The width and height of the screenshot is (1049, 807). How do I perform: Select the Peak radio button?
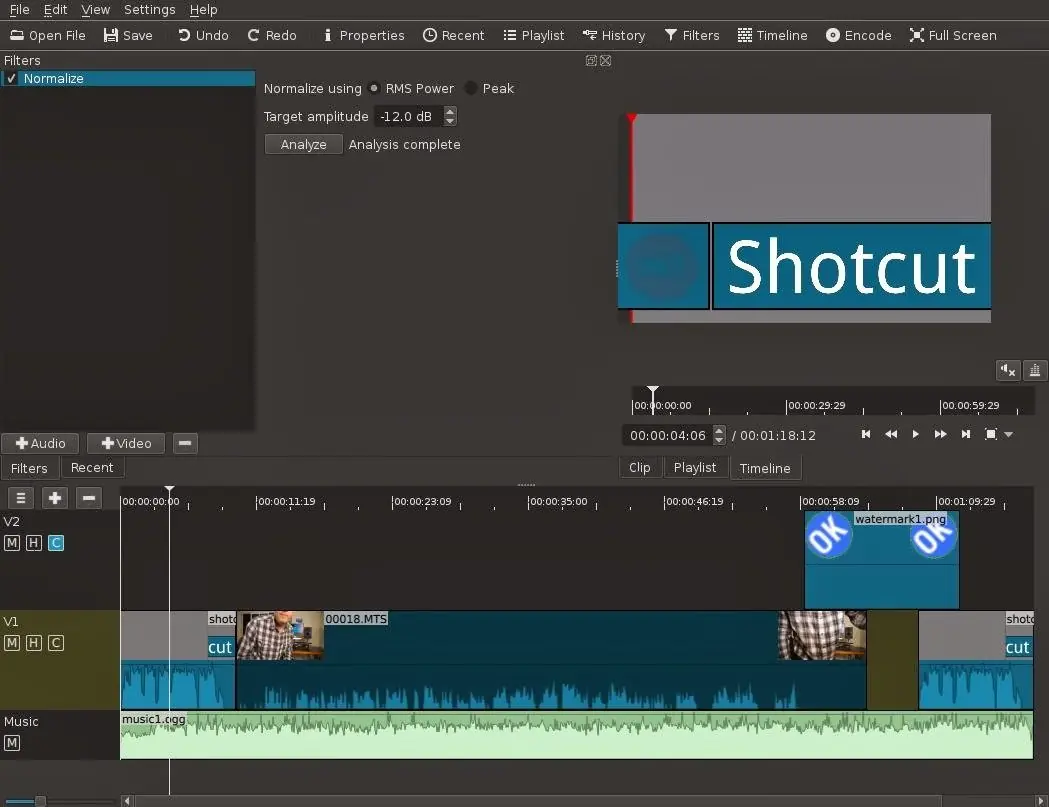pos(471,88)
